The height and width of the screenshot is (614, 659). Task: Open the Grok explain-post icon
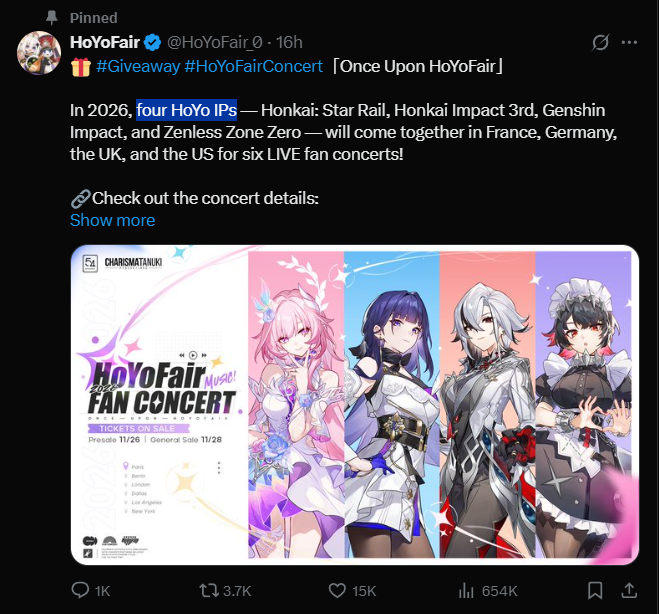tap(601, 42)
